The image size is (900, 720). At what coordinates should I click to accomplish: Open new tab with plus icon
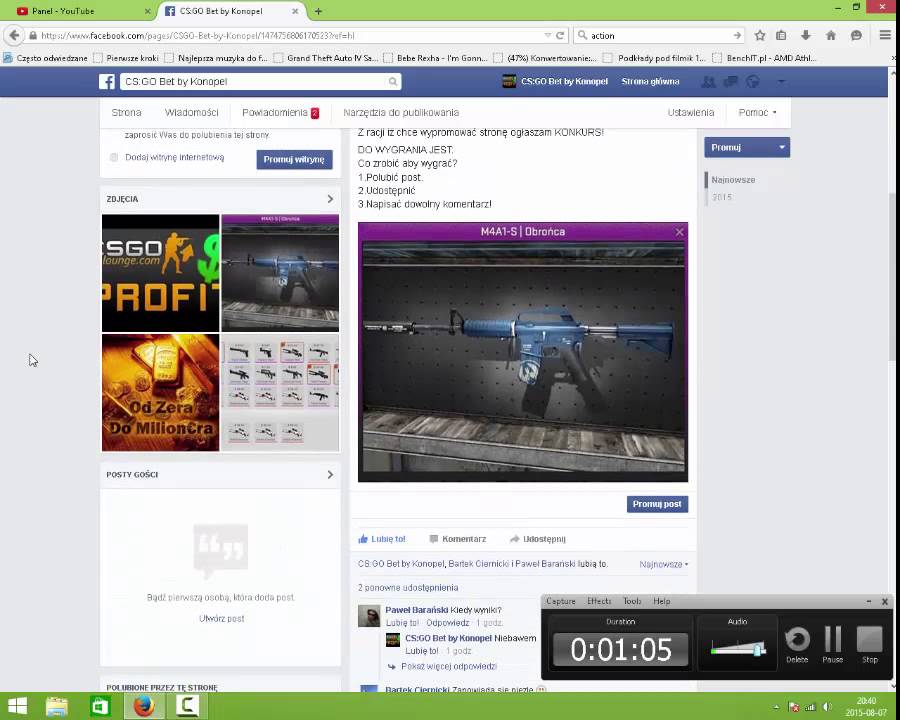click(318, 11)
